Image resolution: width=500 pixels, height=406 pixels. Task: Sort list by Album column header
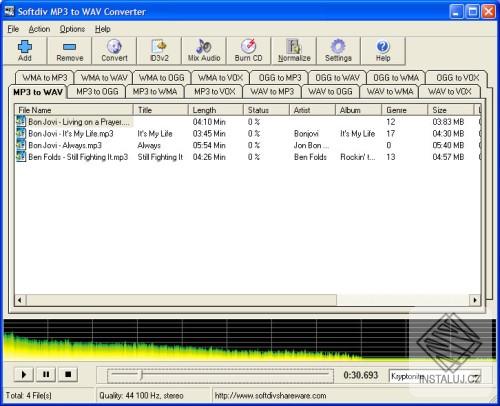[358, 110]
